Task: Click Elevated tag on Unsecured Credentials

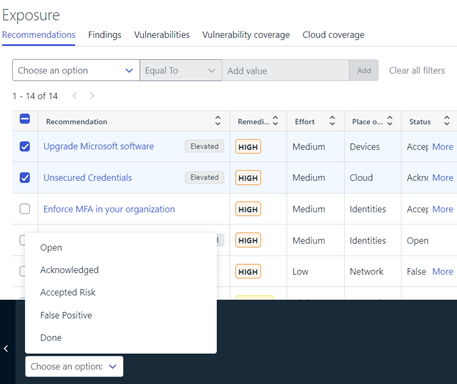Action: 204,177
